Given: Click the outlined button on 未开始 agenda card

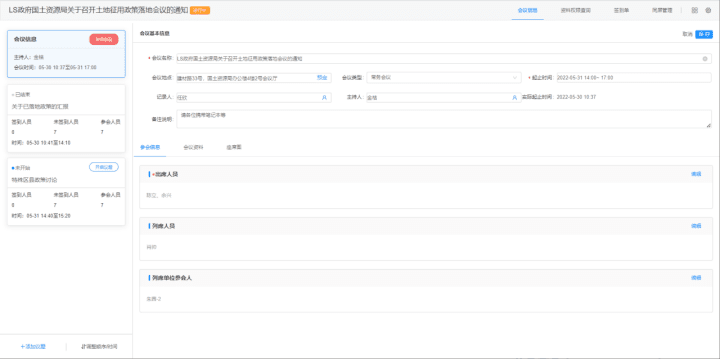Looking at the screenshot, I should point(104,167).
